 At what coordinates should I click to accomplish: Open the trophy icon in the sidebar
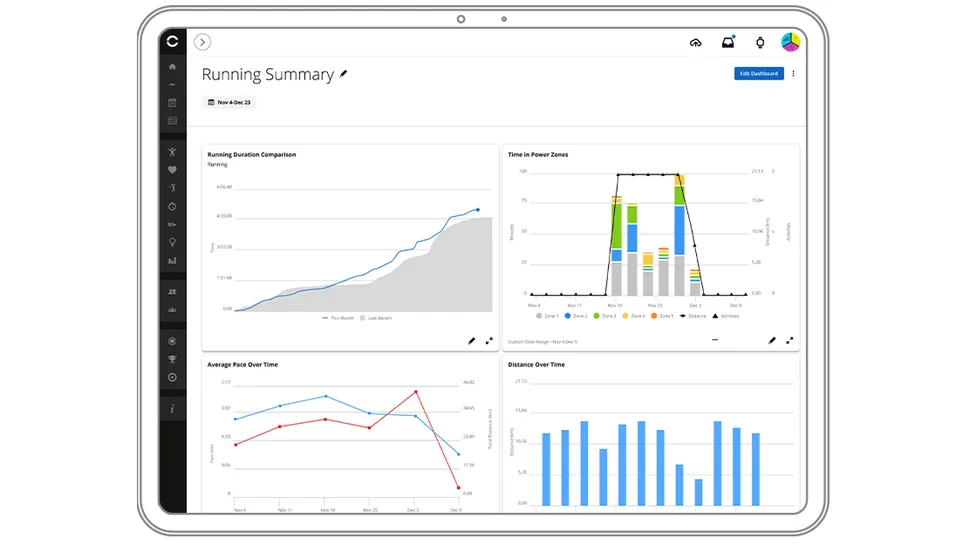click(x=172, y=359)
